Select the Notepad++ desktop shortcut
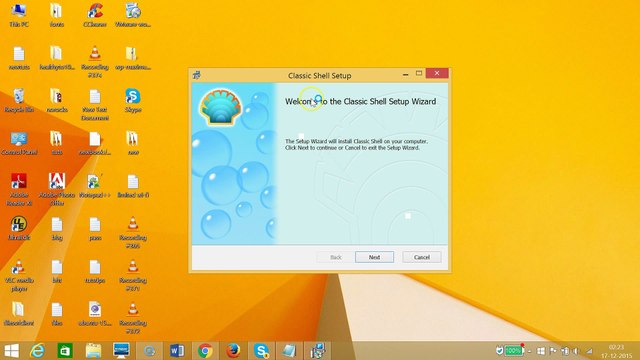 (x=95, y=186)
